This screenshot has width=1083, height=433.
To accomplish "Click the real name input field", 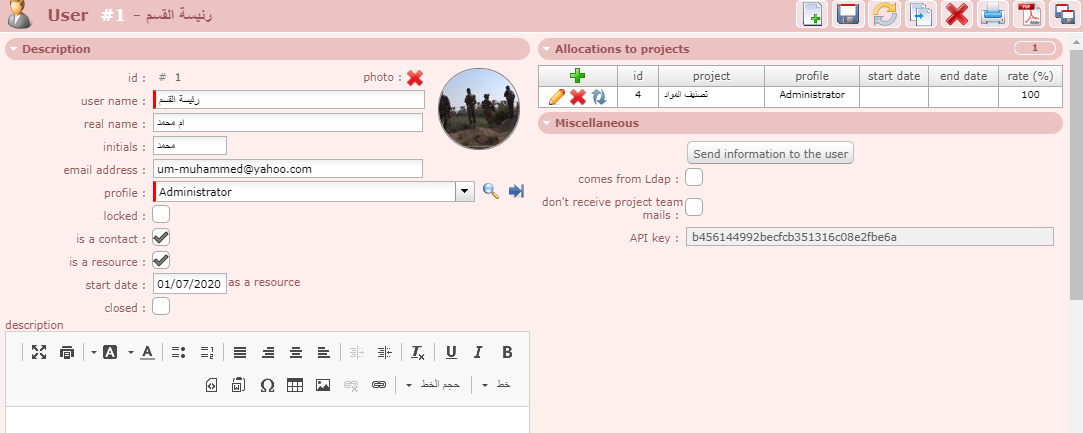I will click(288, 123).
